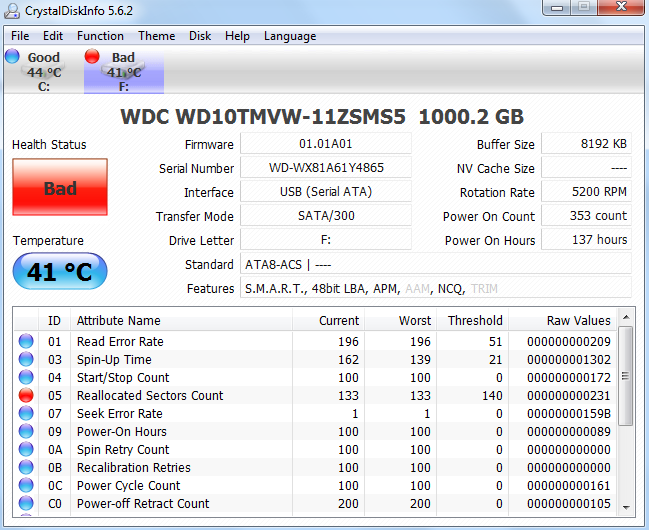This screenshot has width=649, height=530.
Task: Click the attribute list scrollbar thumb
Action: [x=625, y=376]
